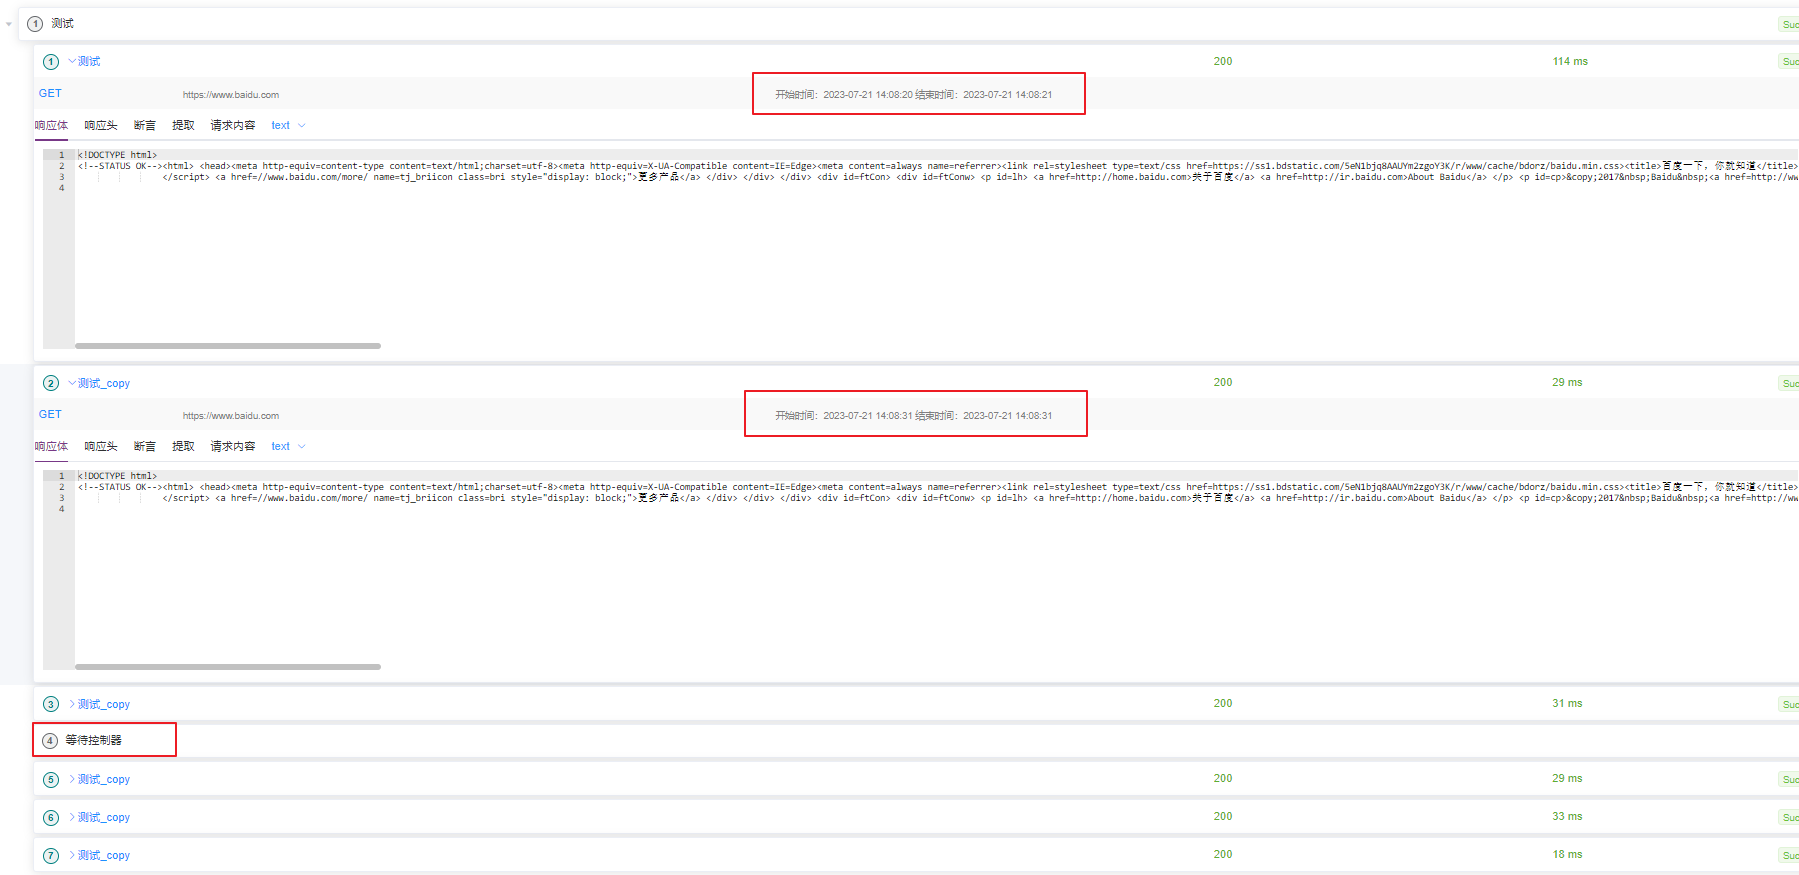1799x875 pixels.
Task: Click the circled number 3 step badge
Action: coord(51,704)
